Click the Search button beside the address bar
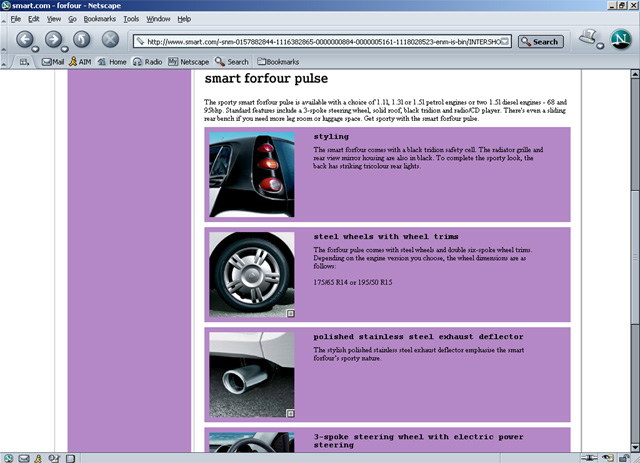 [541, 42]
